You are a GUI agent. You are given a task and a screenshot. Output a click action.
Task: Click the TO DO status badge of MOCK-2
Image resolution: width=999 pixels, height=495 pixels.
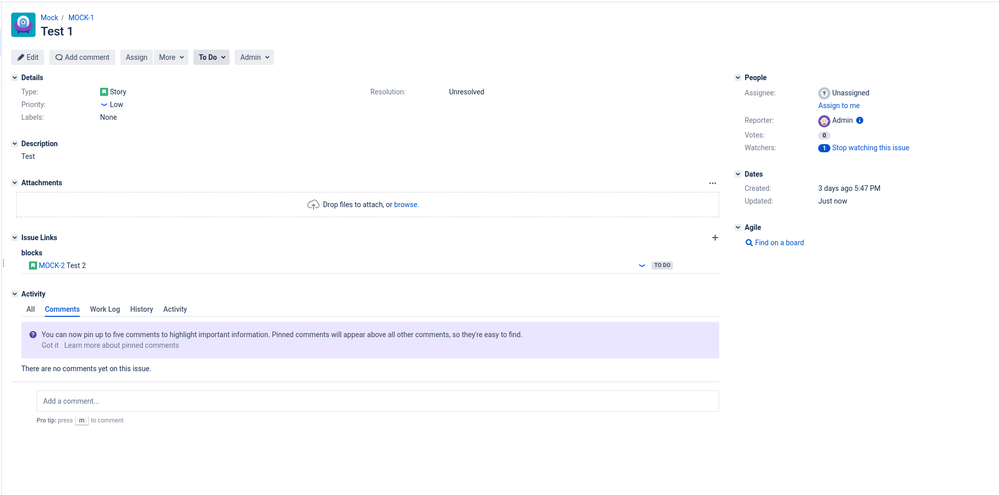[662, 266]
